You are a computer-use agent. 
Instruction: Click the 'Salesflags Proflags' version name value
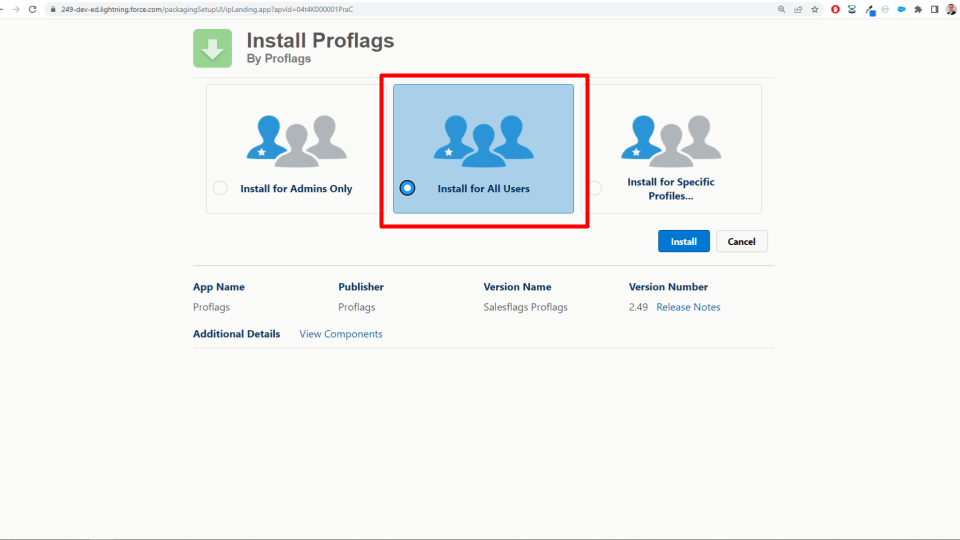(x=525, y=307)
